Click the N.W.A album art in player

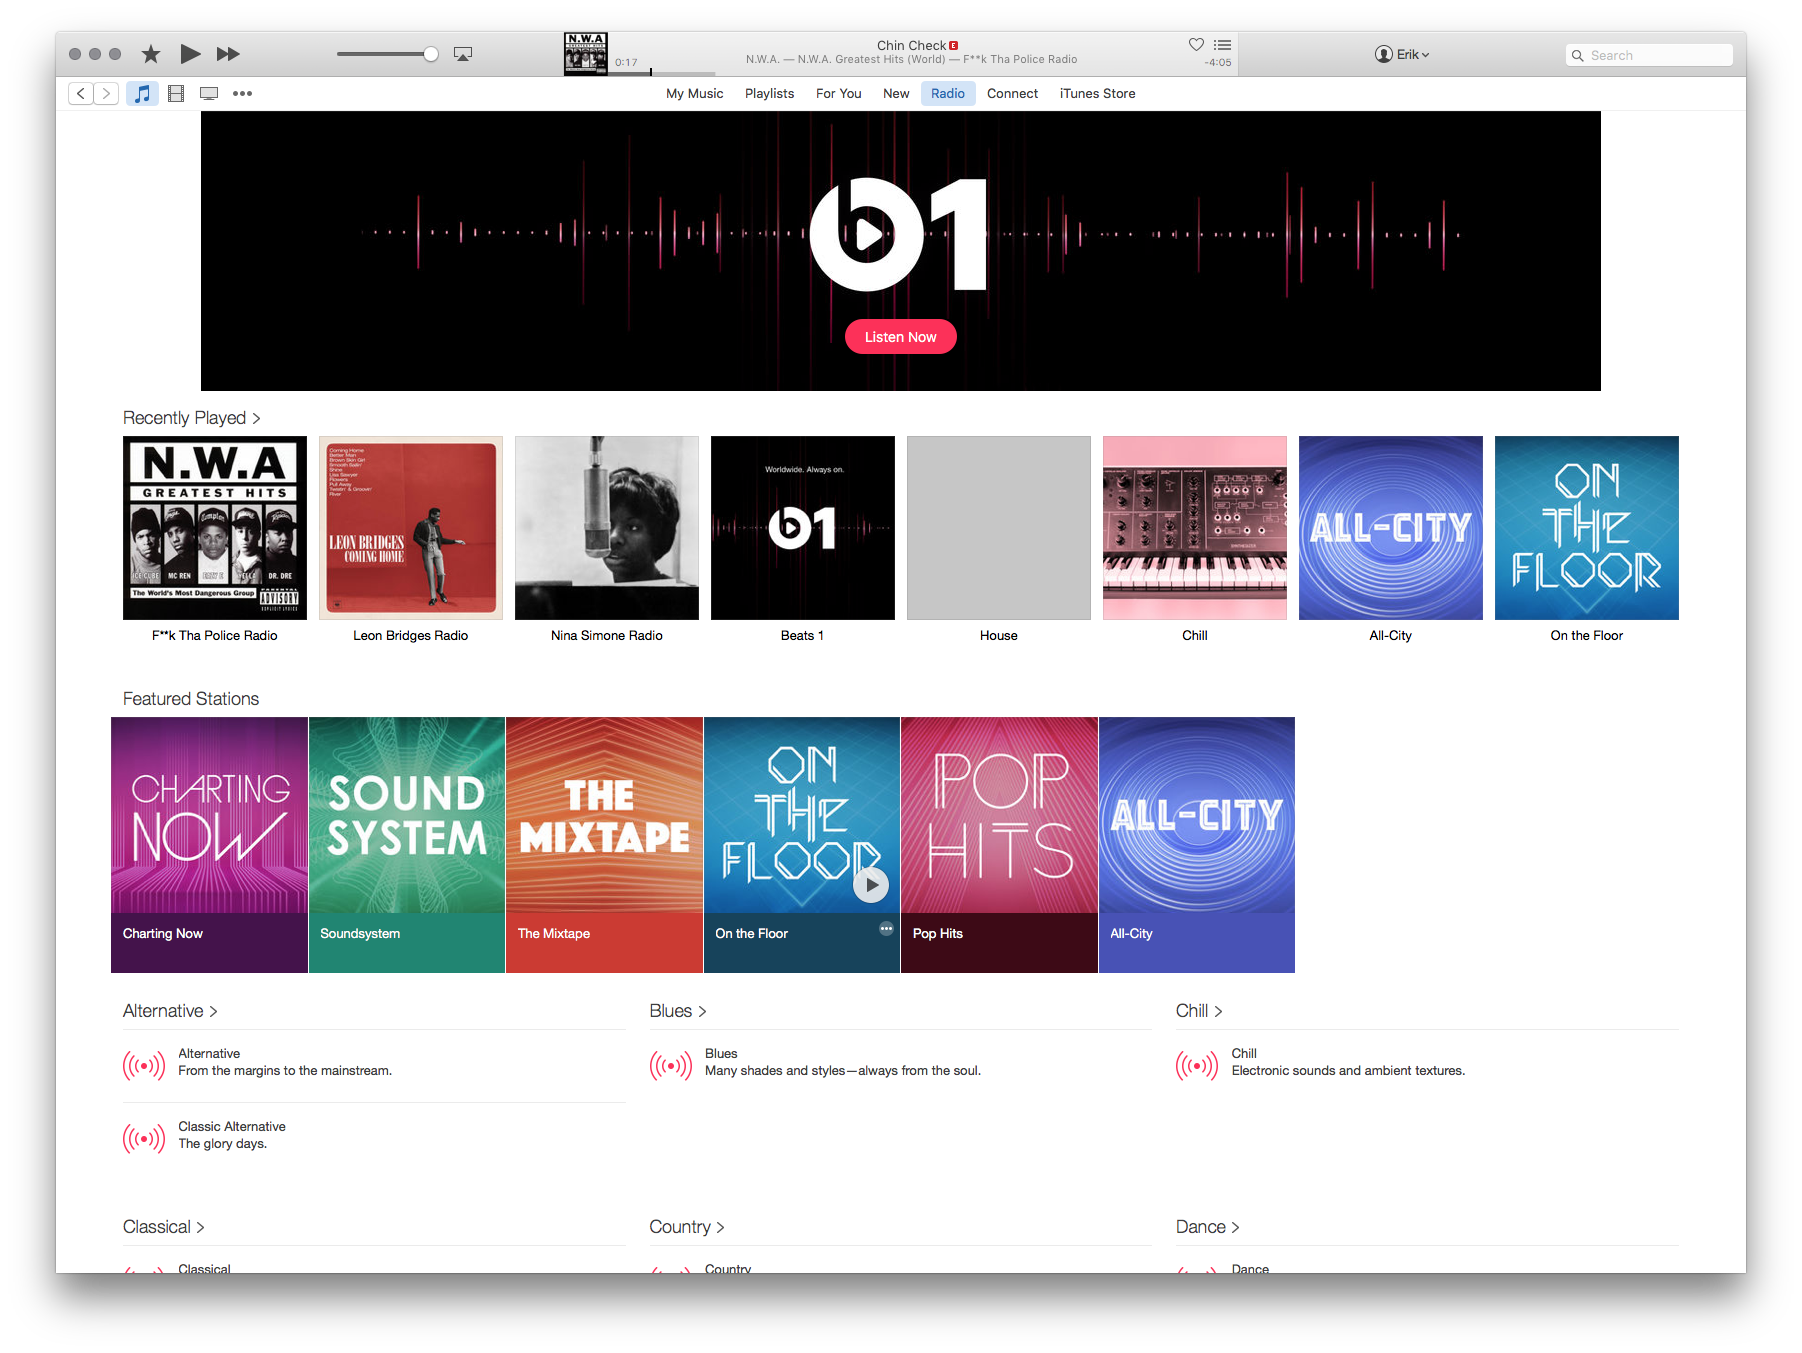coord(586,54)
